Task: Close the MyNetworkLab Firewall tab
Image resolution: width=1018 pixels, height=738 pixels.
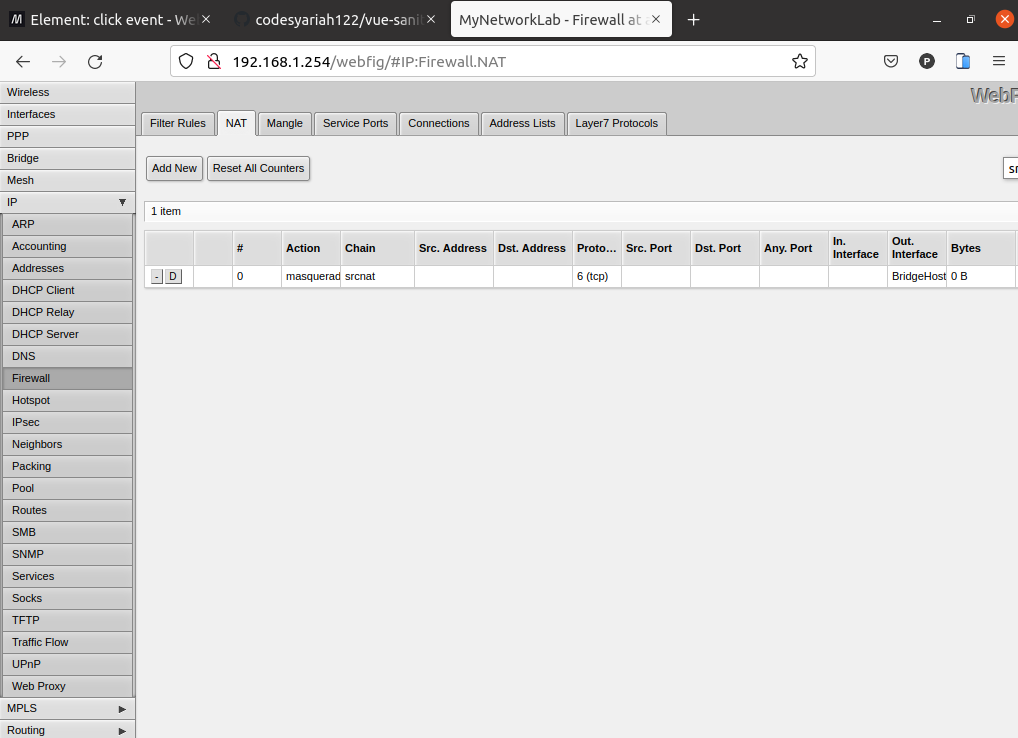Action: point(656,19)
